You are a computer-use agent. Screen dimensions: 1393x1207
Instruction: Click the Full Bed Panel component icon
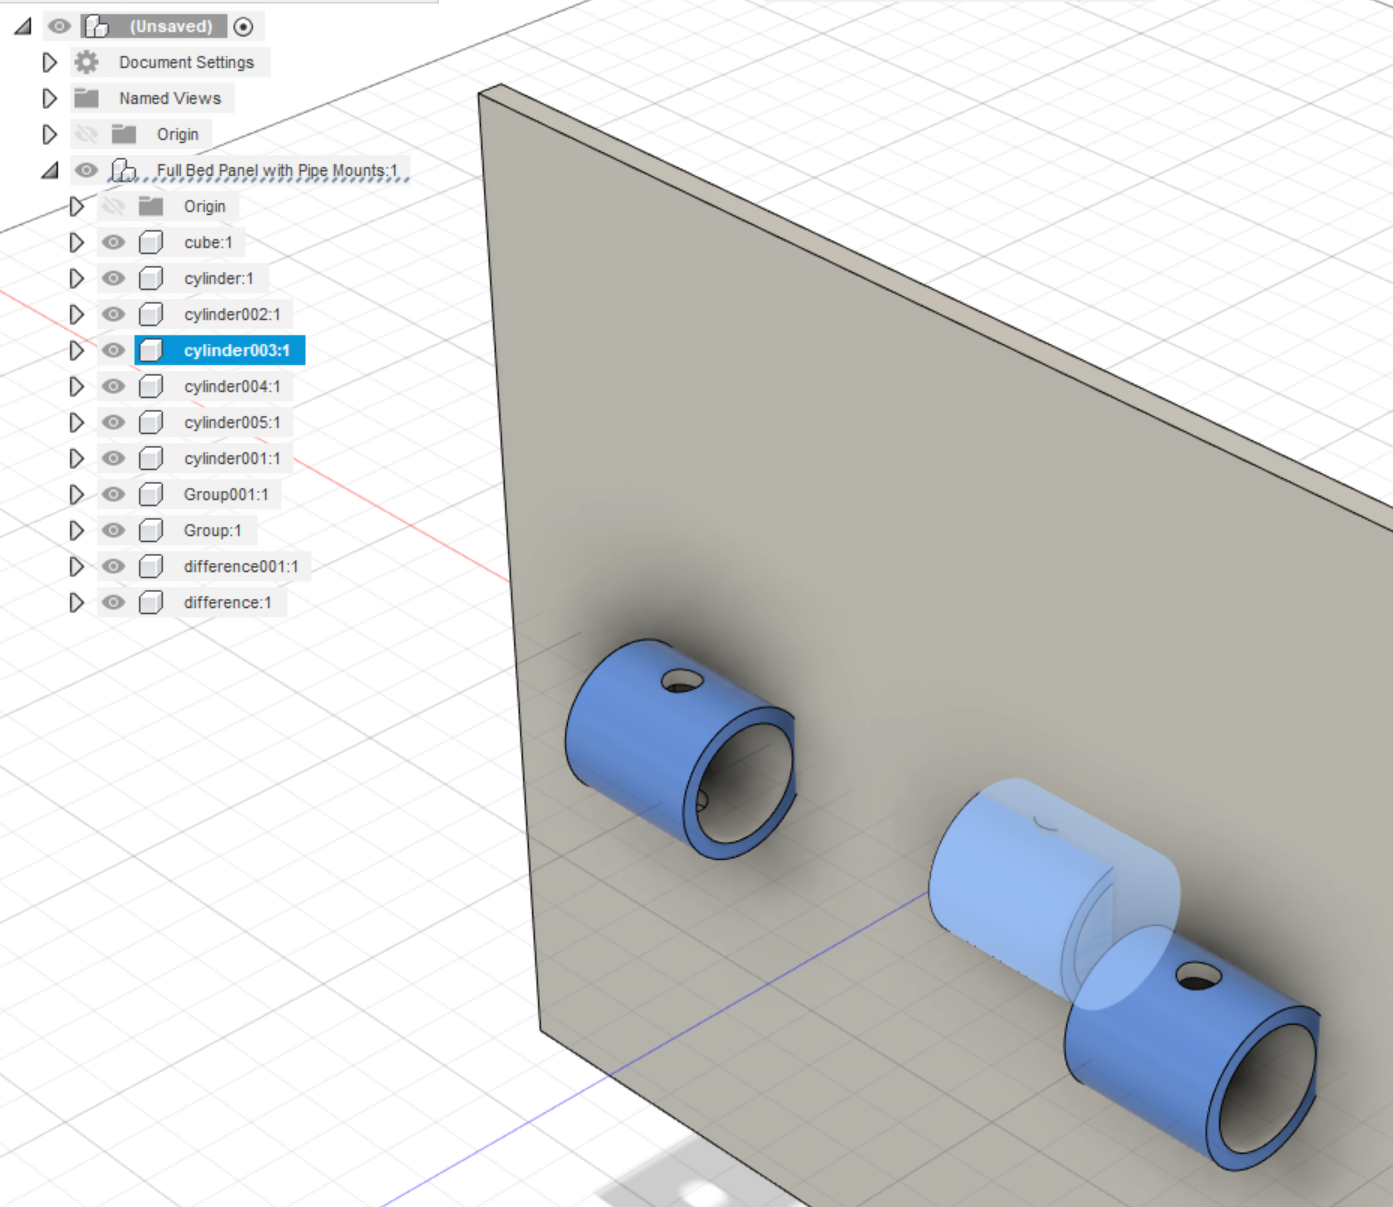point(124,170)
